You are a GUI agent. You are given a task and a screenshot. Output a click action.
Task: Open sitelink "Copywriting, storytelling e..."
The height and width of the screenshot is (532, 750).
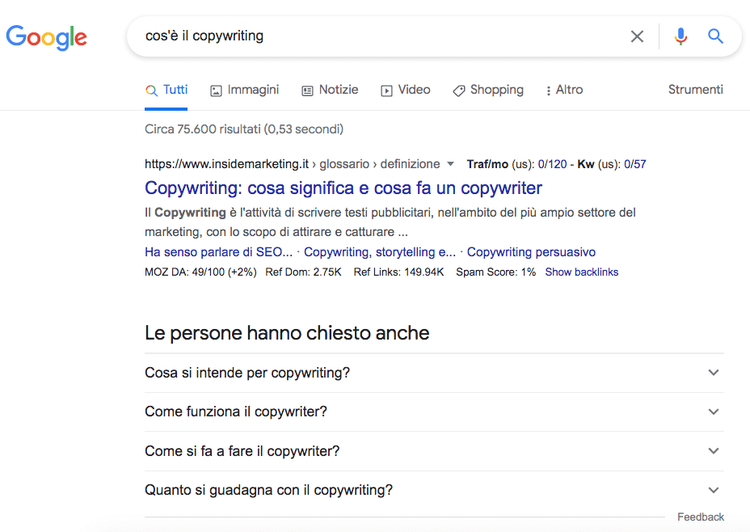coord(380,252)
